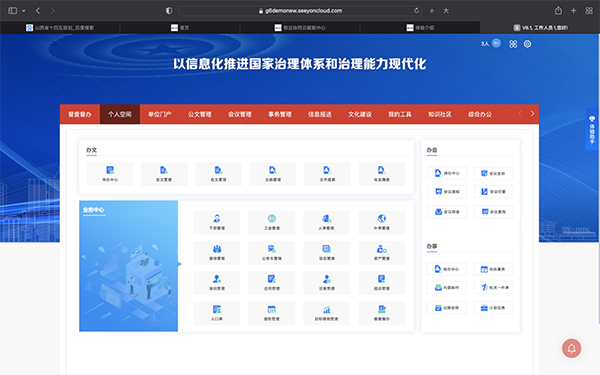Switch to the 致远协同云赋能中心 browser tab
Screen dimensions: 600x375
click(300, 28)
